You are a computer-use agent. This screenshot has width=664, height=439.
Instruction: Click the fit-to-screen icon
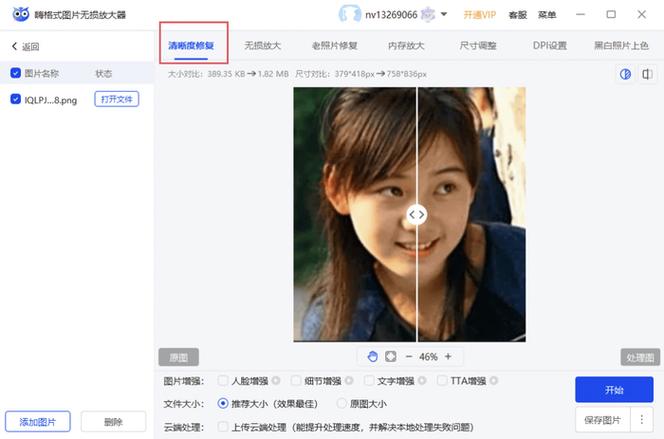390,356
